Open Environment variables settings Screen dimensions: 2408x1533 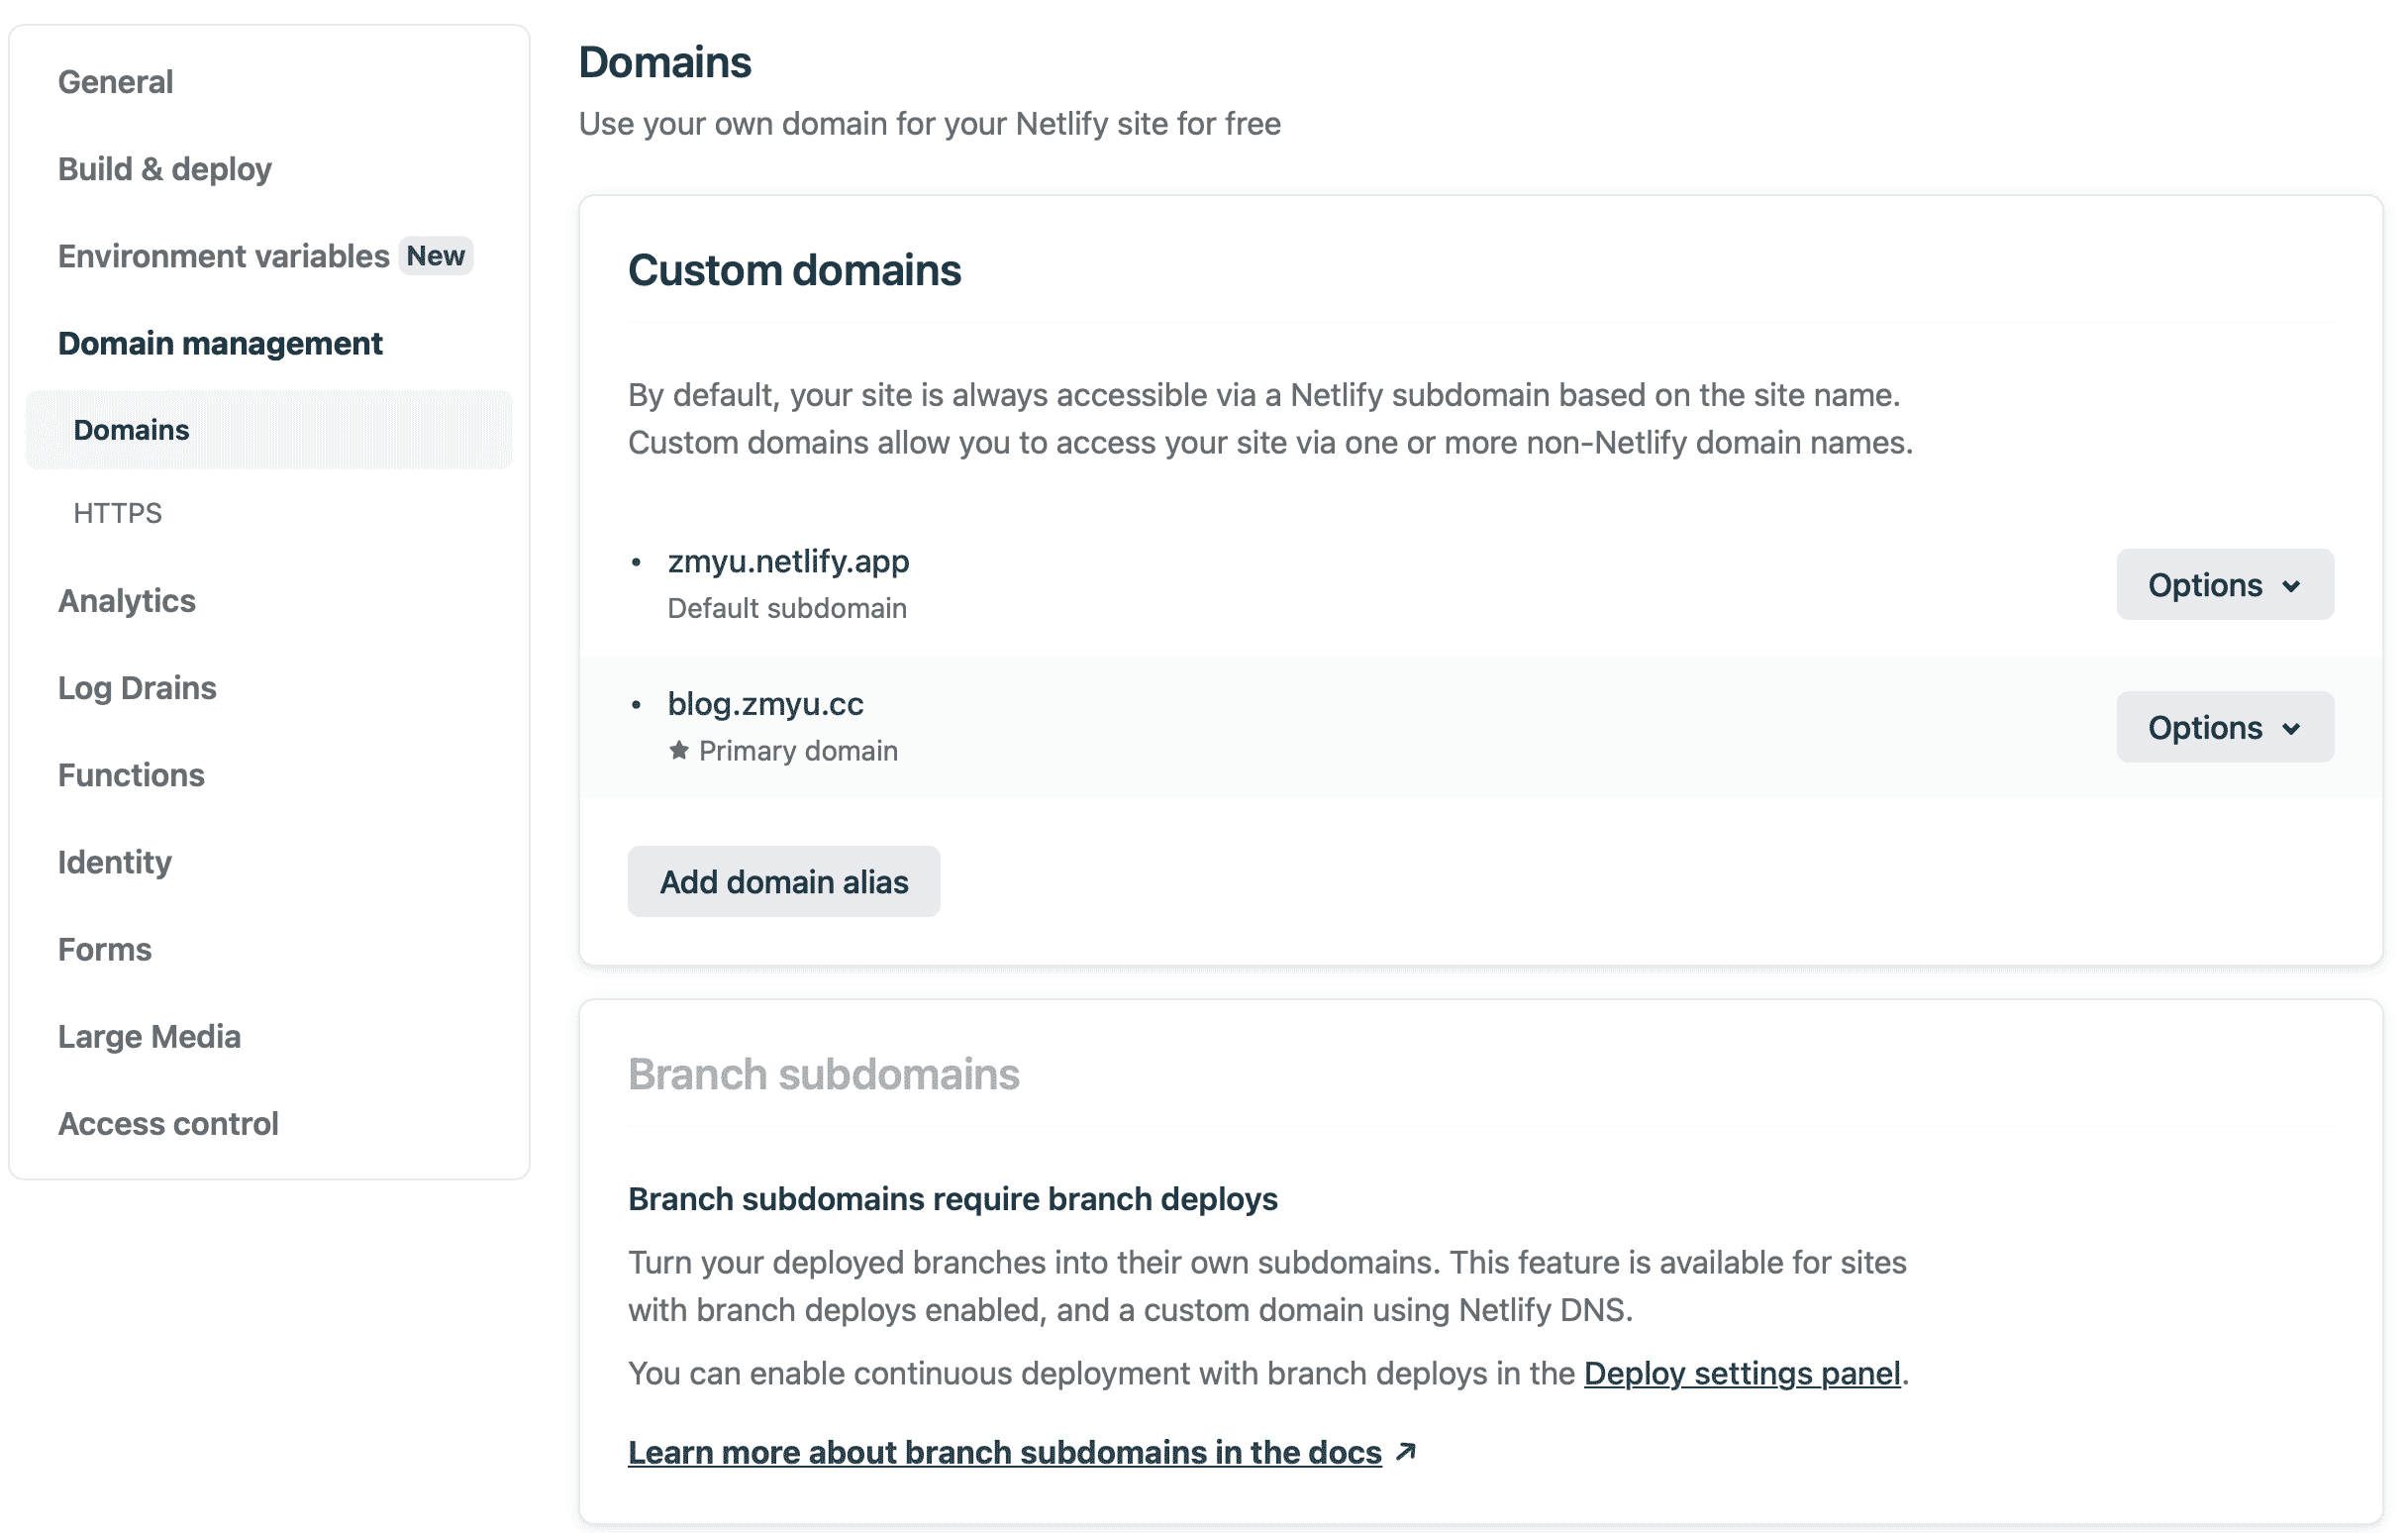coord(224,256)
